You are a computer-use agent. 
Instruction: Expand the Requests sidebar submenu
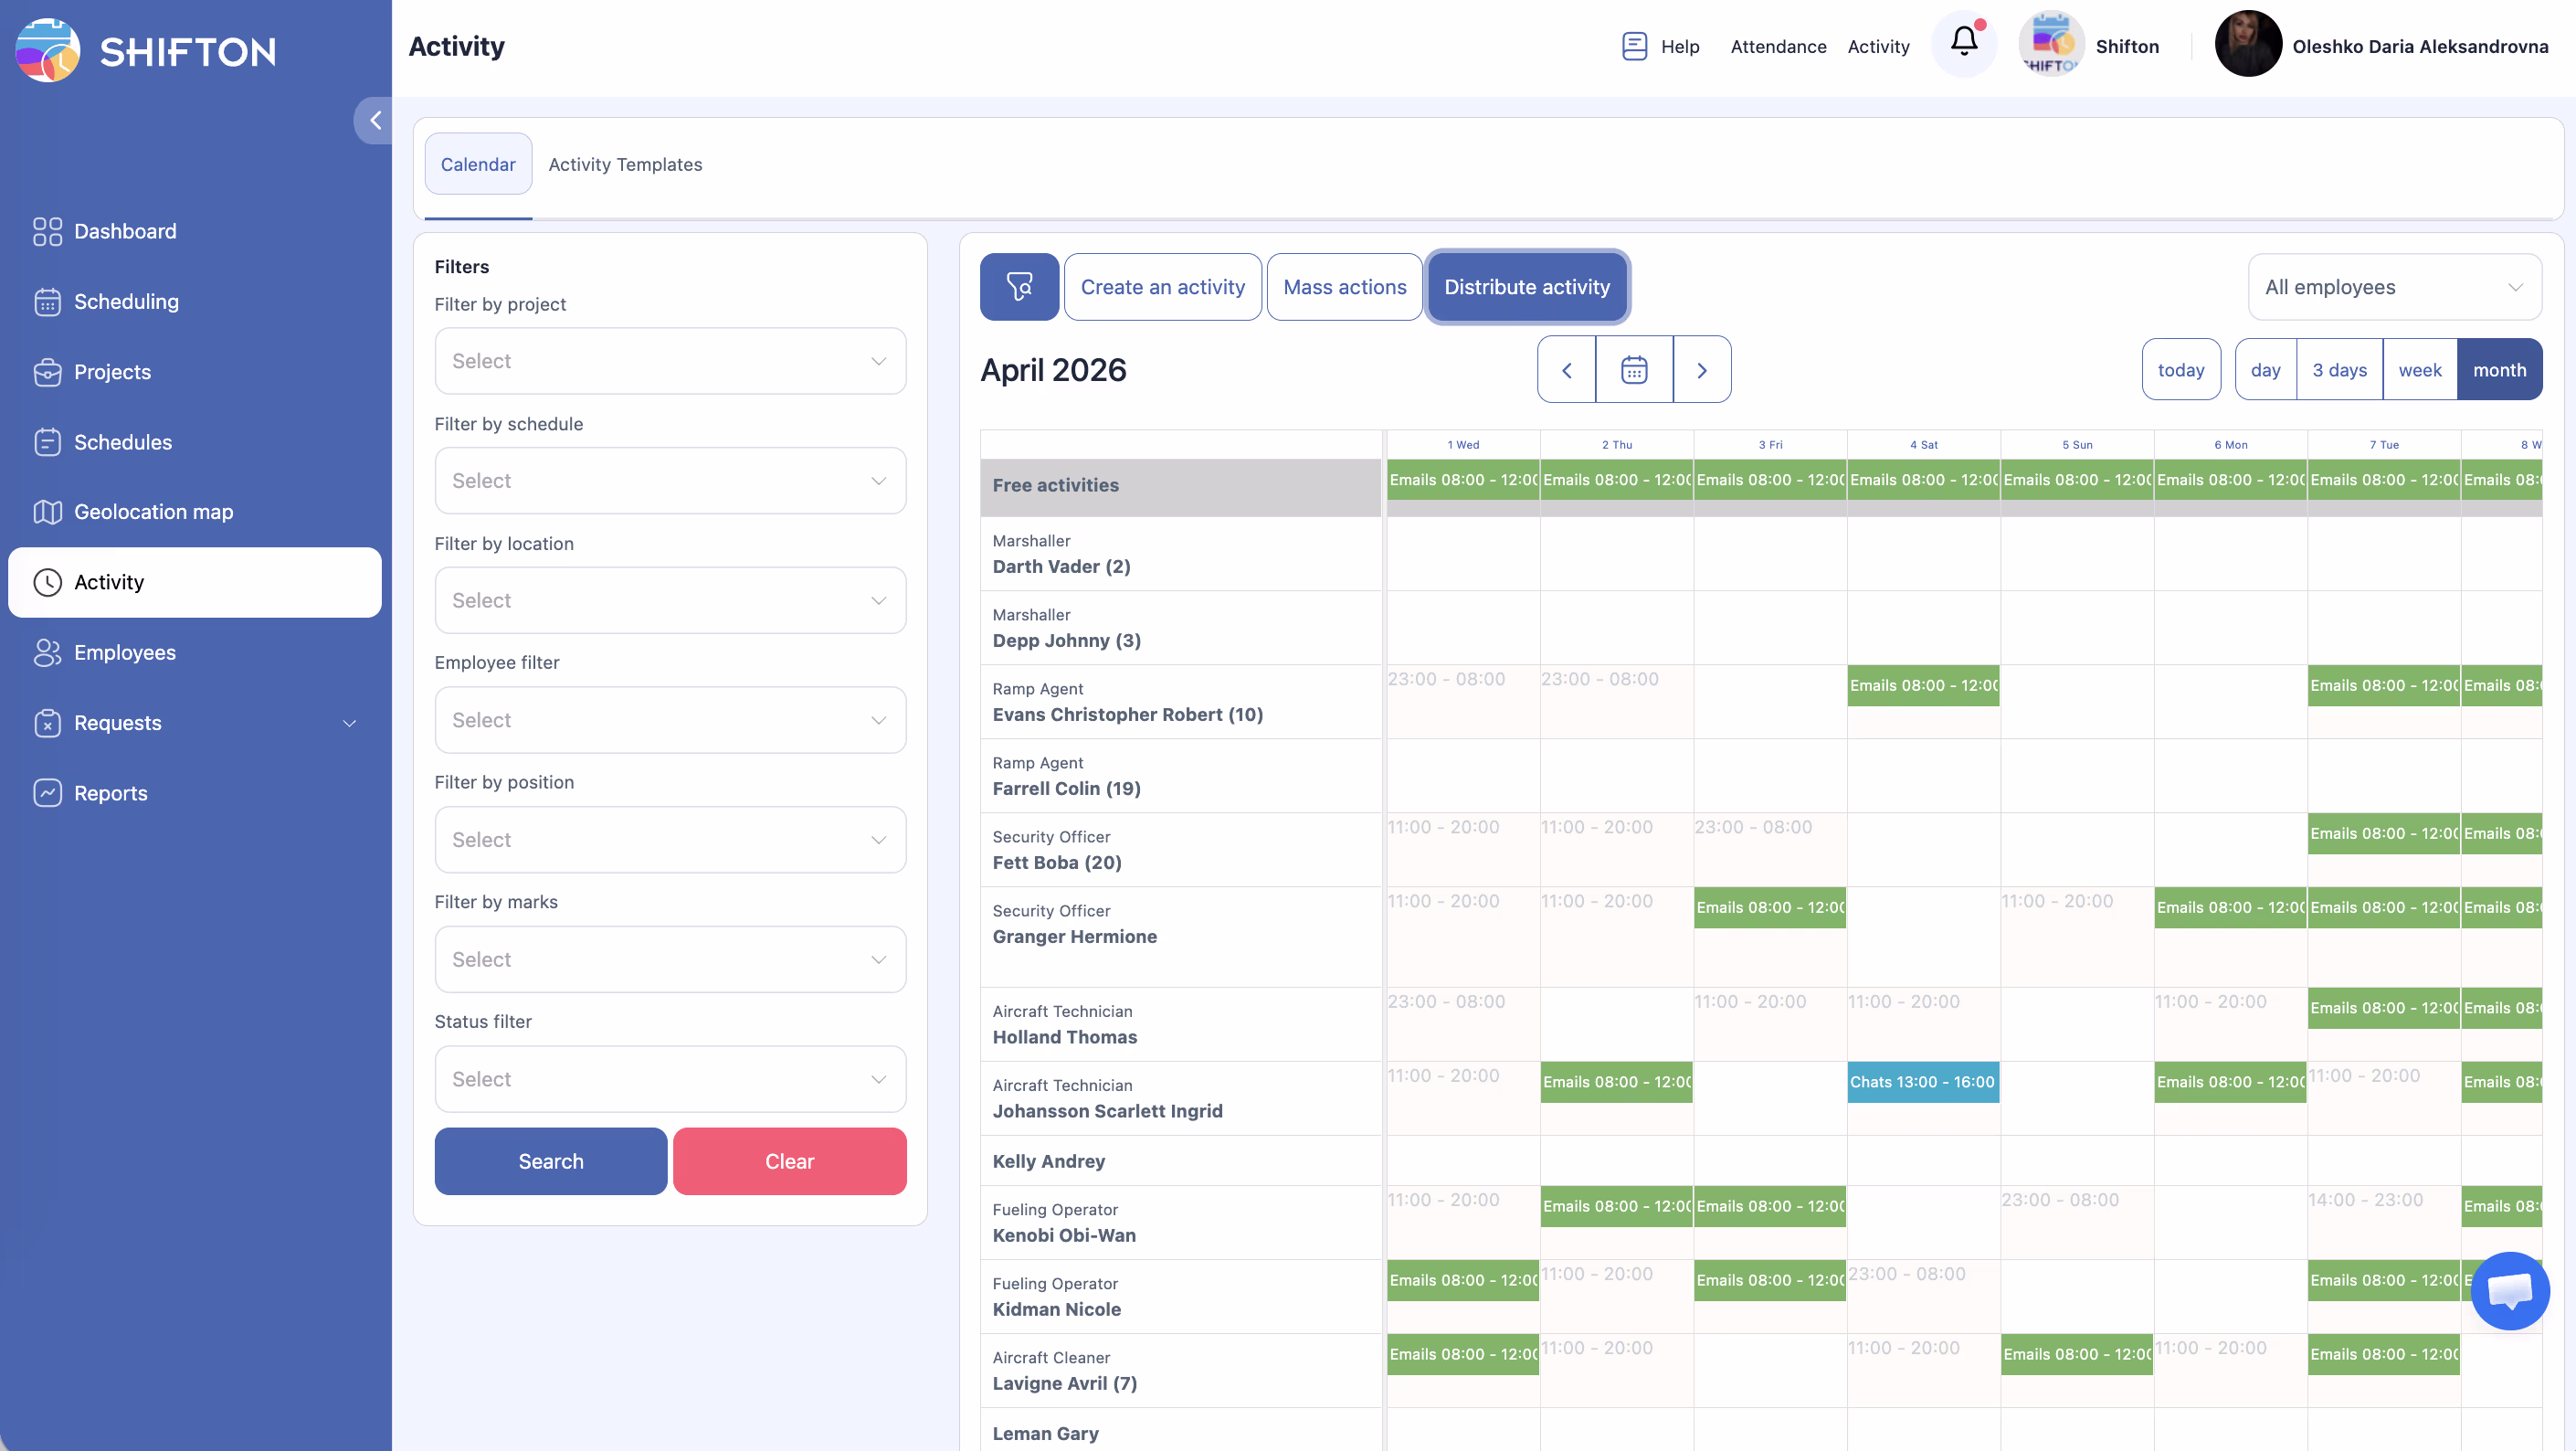[x=349, y=723]
